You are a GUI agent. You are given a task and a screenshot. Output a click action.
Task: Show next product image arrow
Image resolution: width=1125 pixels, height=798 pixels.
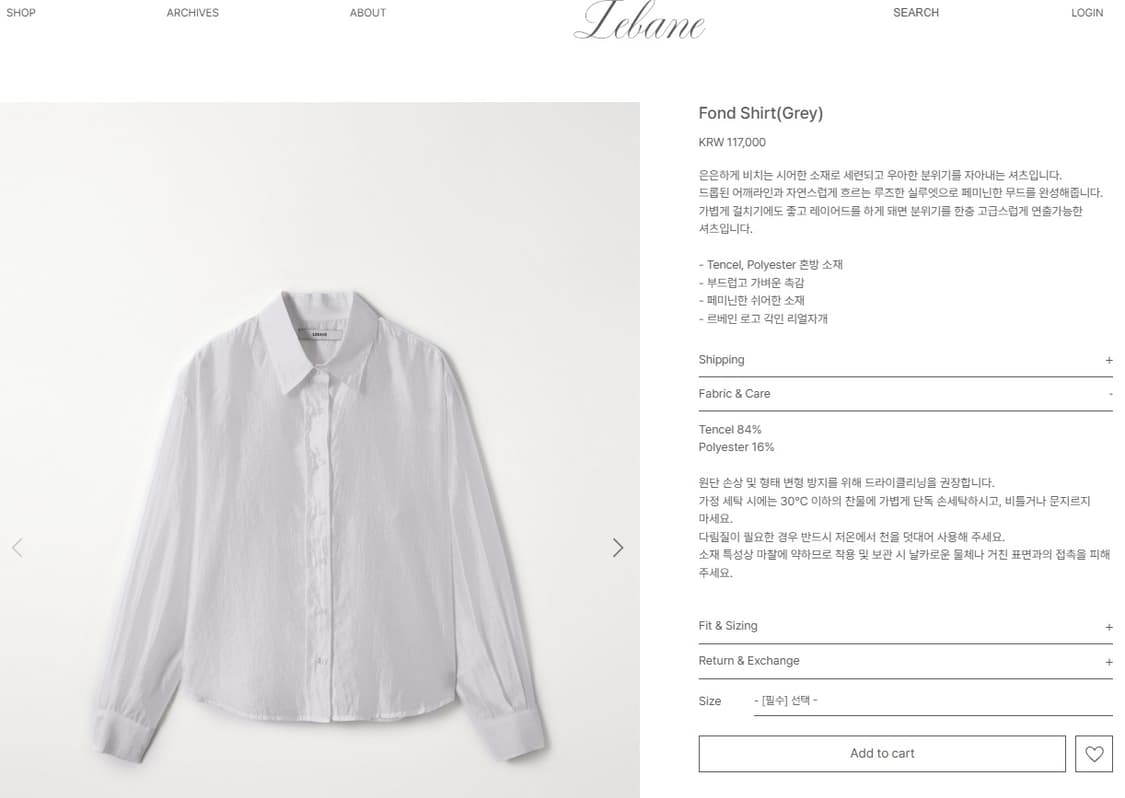click(x=618, y=548)
